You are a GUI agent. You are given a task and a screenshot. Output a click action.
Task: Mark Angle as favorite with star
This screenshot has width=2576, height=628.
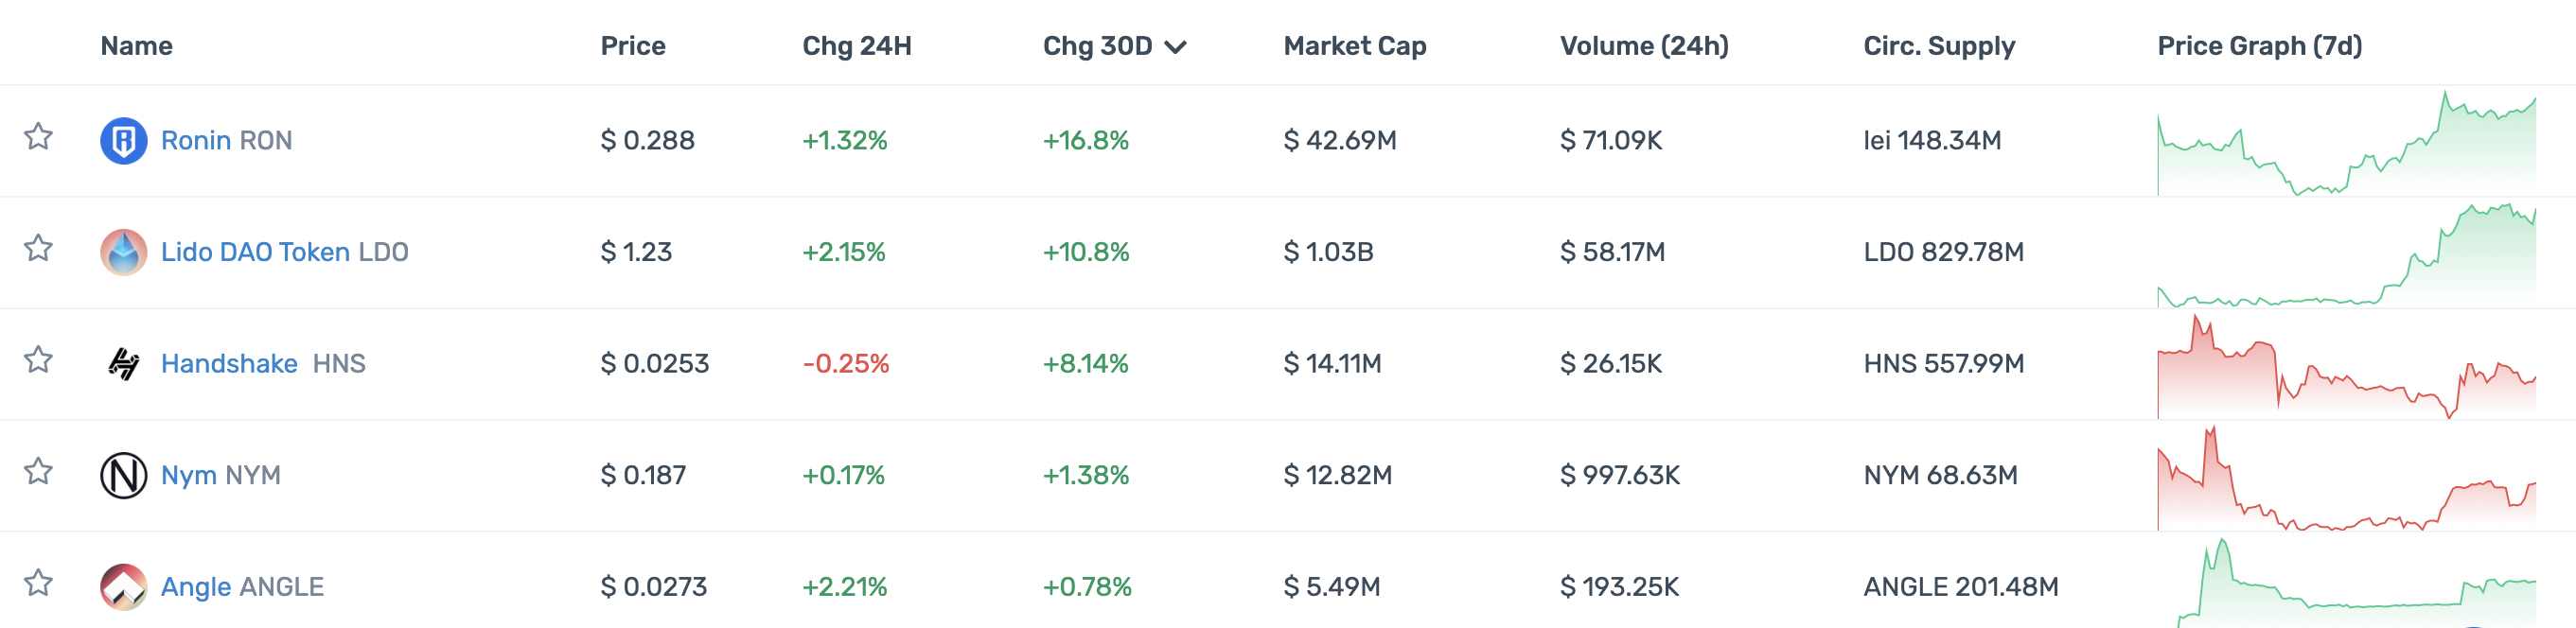(38, 582)
